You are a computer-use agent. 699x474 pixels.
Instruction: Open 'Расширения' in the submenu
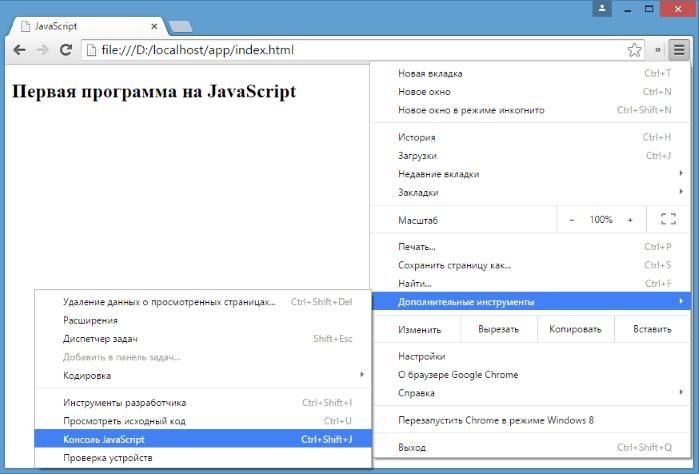203,320
